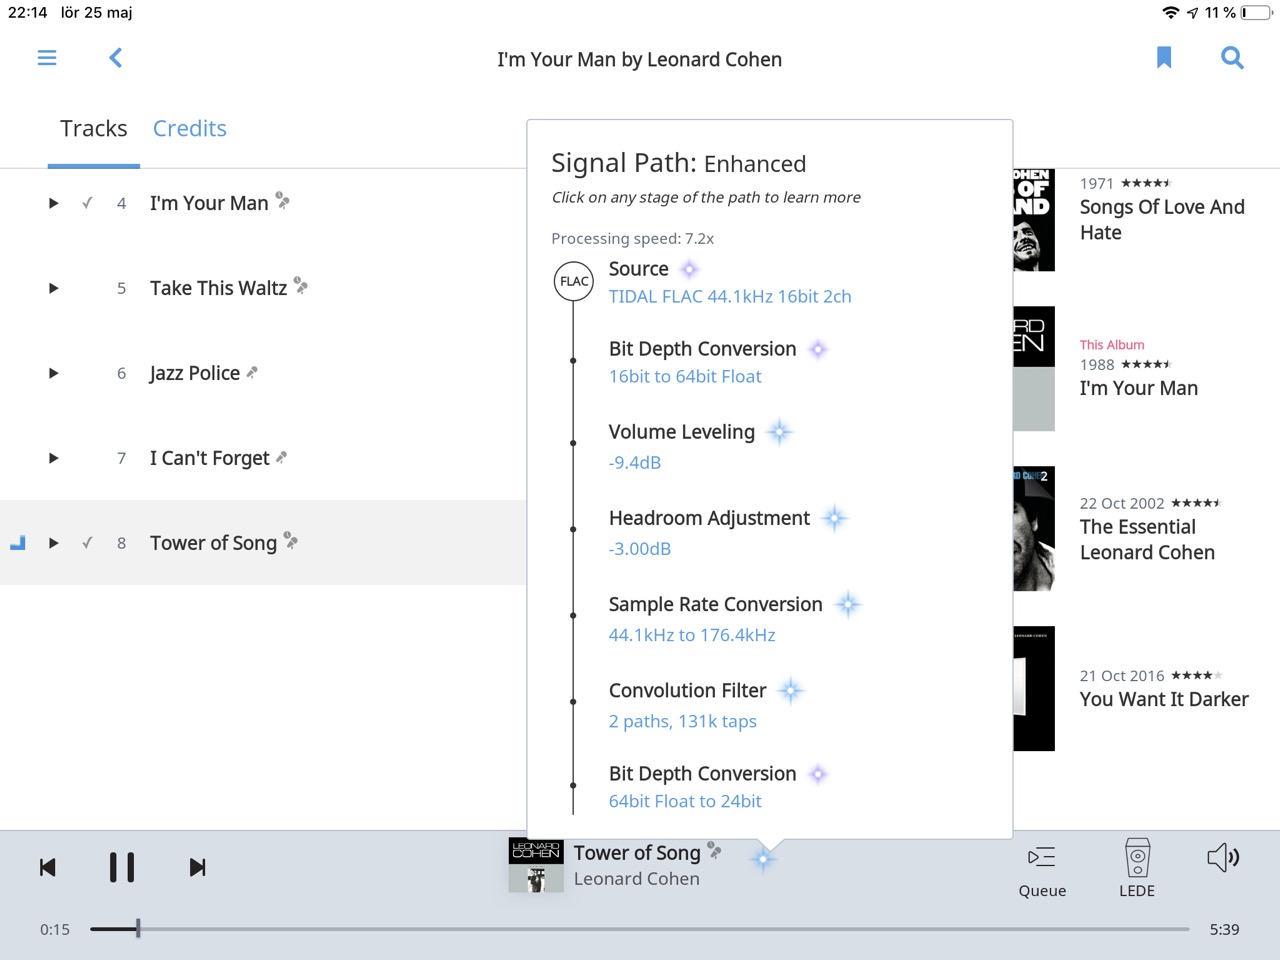Toggle the checkmark on Tower of Song
1280x960 pixels.
pos(88,543)
